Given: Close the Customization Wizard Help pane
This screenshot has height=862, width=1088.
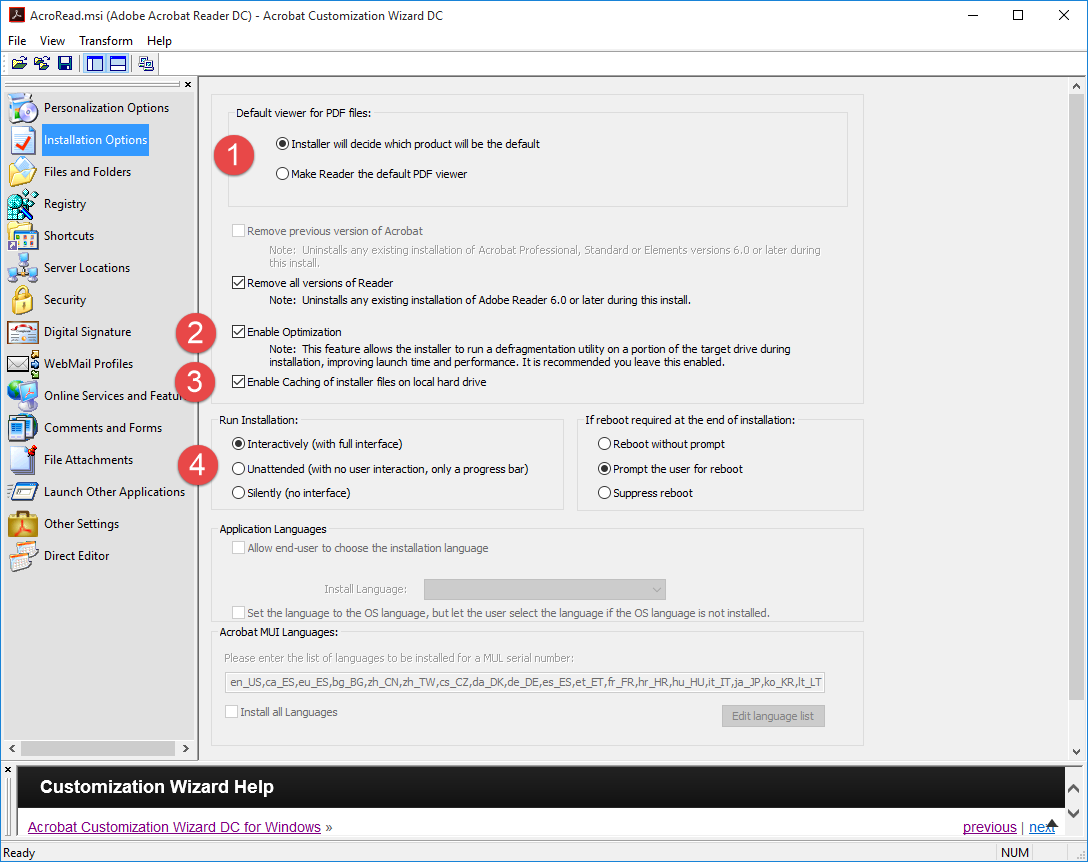Looking at the screenshot, I should pyautogui.click(x=8, y=770).
